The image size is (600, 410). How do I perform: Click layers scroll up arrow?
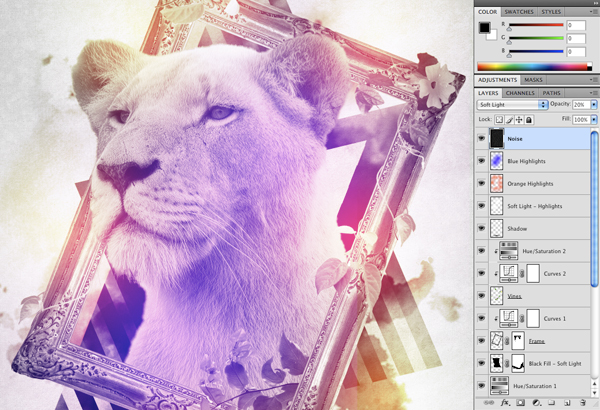pyautogui.click(x=594, y=384)
